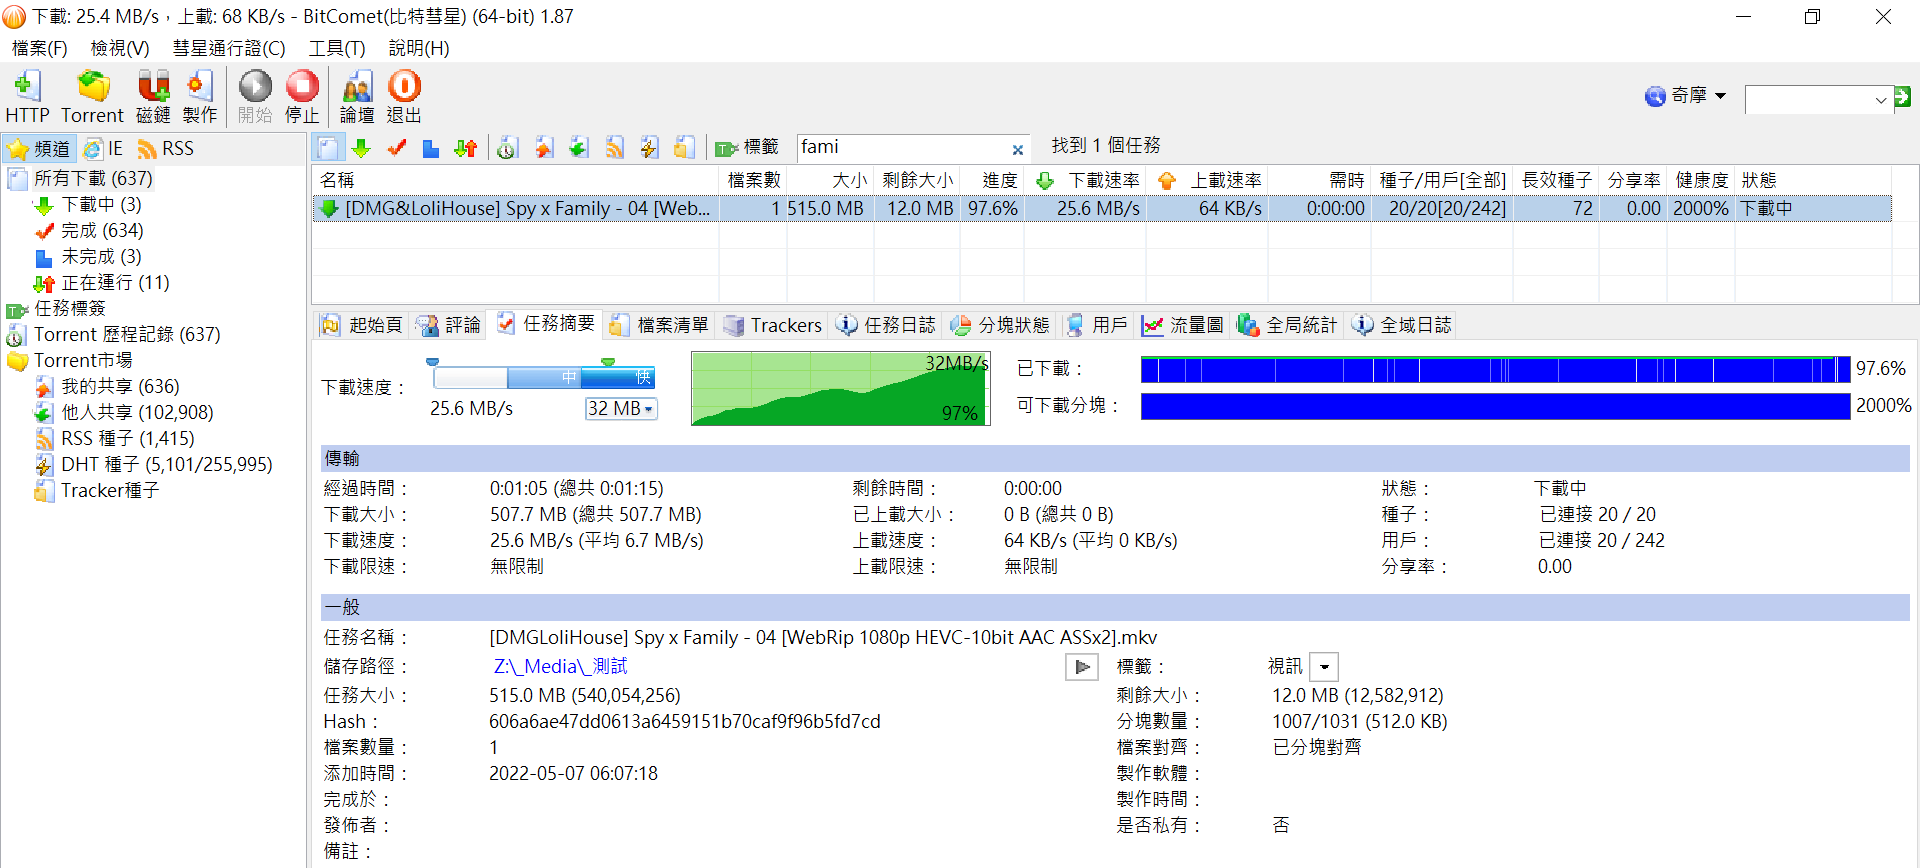Open 我的共享 (636)
Screen dimensions: 1920x868
(x=120, y=386)
